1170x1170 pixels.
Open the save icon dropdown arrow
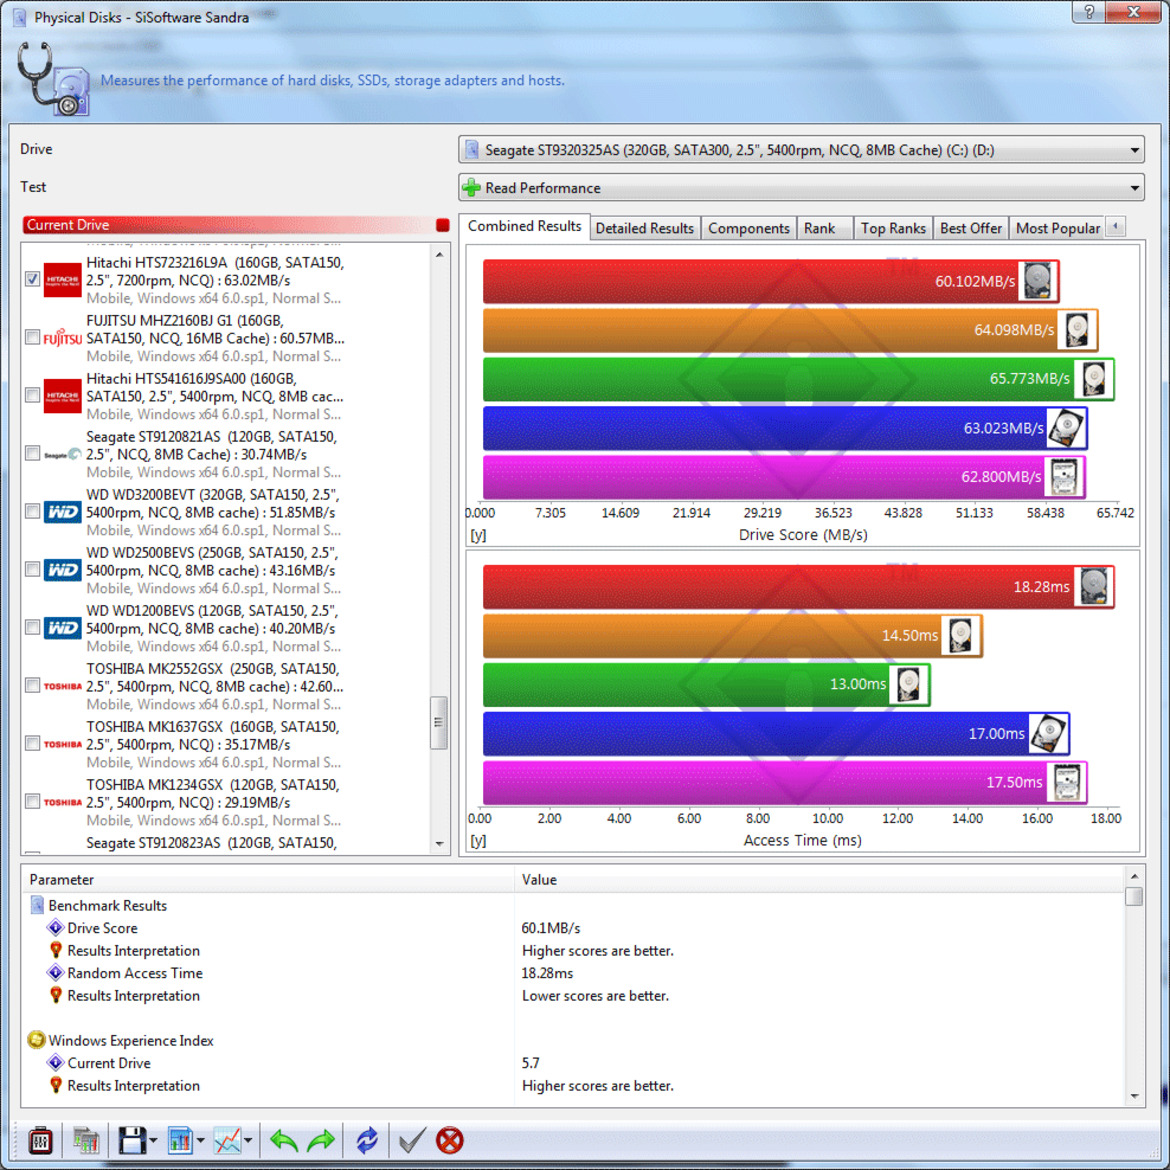153,1141
